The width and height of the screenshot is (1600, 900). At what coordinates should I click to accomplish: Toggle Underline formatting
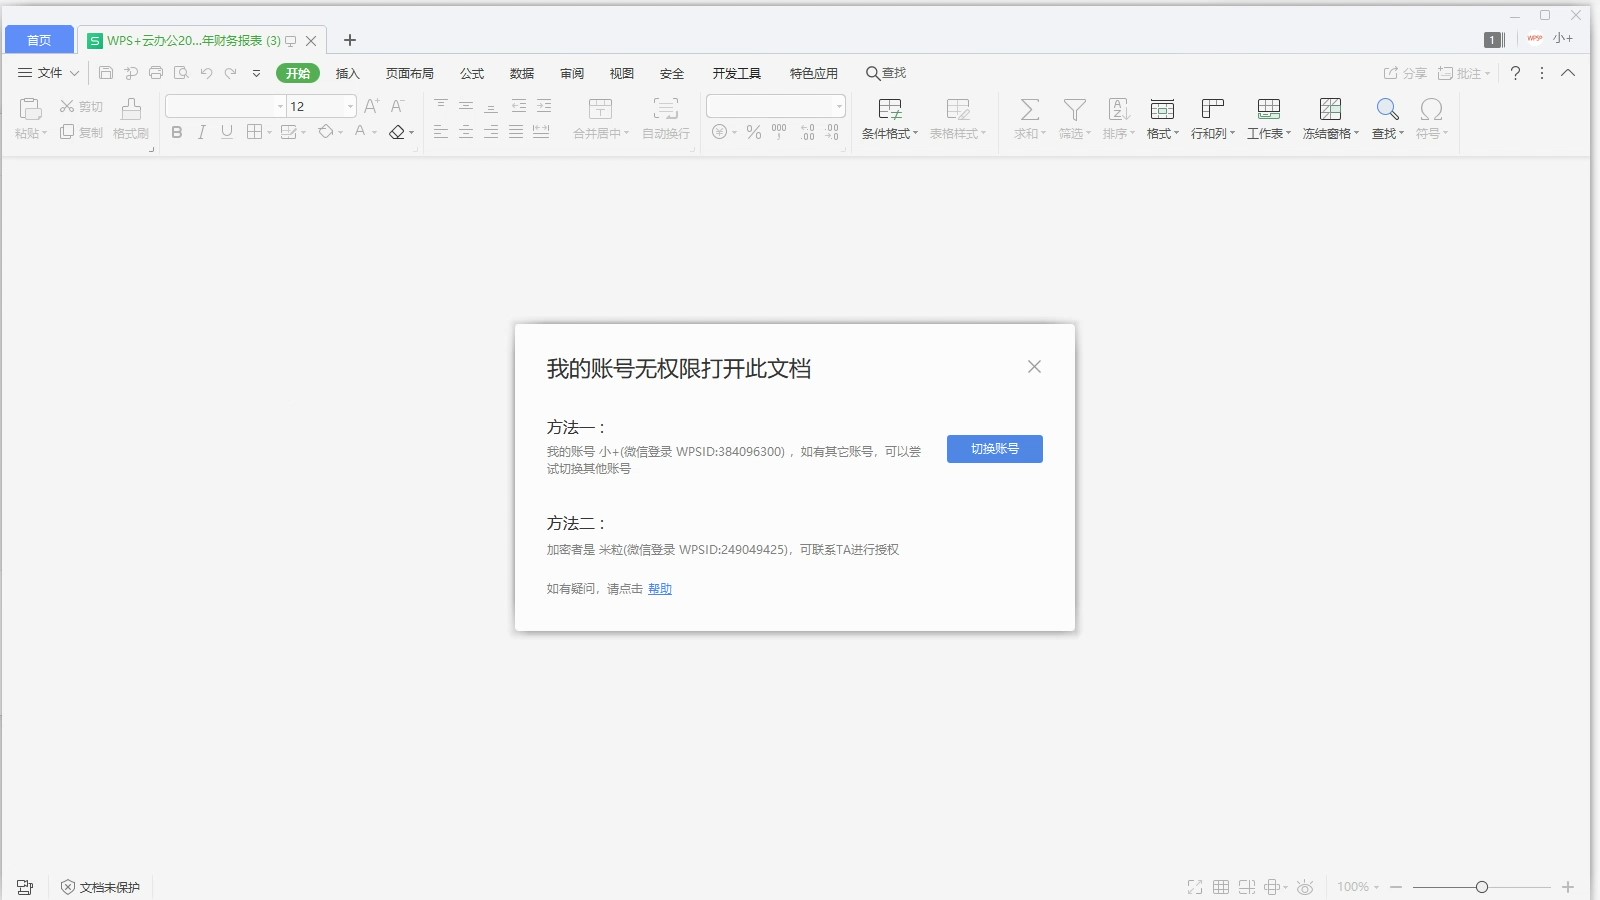click(x=227, y=132)
